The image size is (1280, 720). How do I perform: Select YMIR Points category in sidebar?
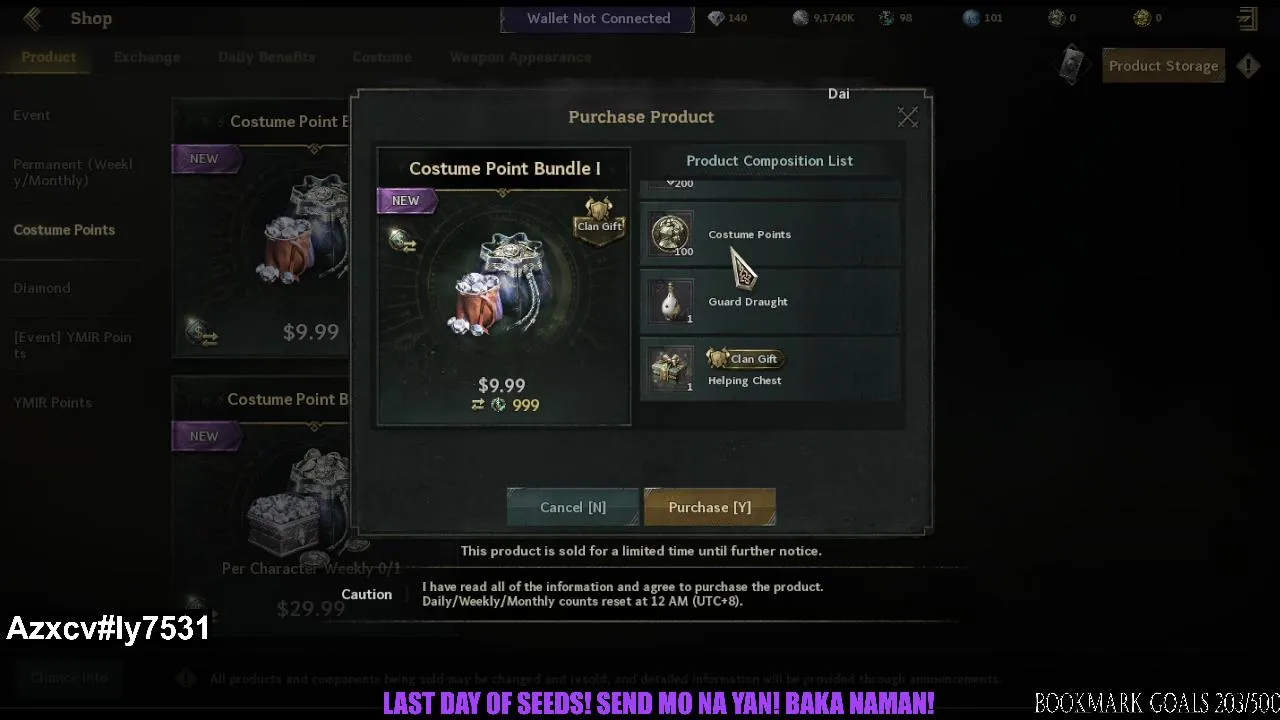[52, 402]
